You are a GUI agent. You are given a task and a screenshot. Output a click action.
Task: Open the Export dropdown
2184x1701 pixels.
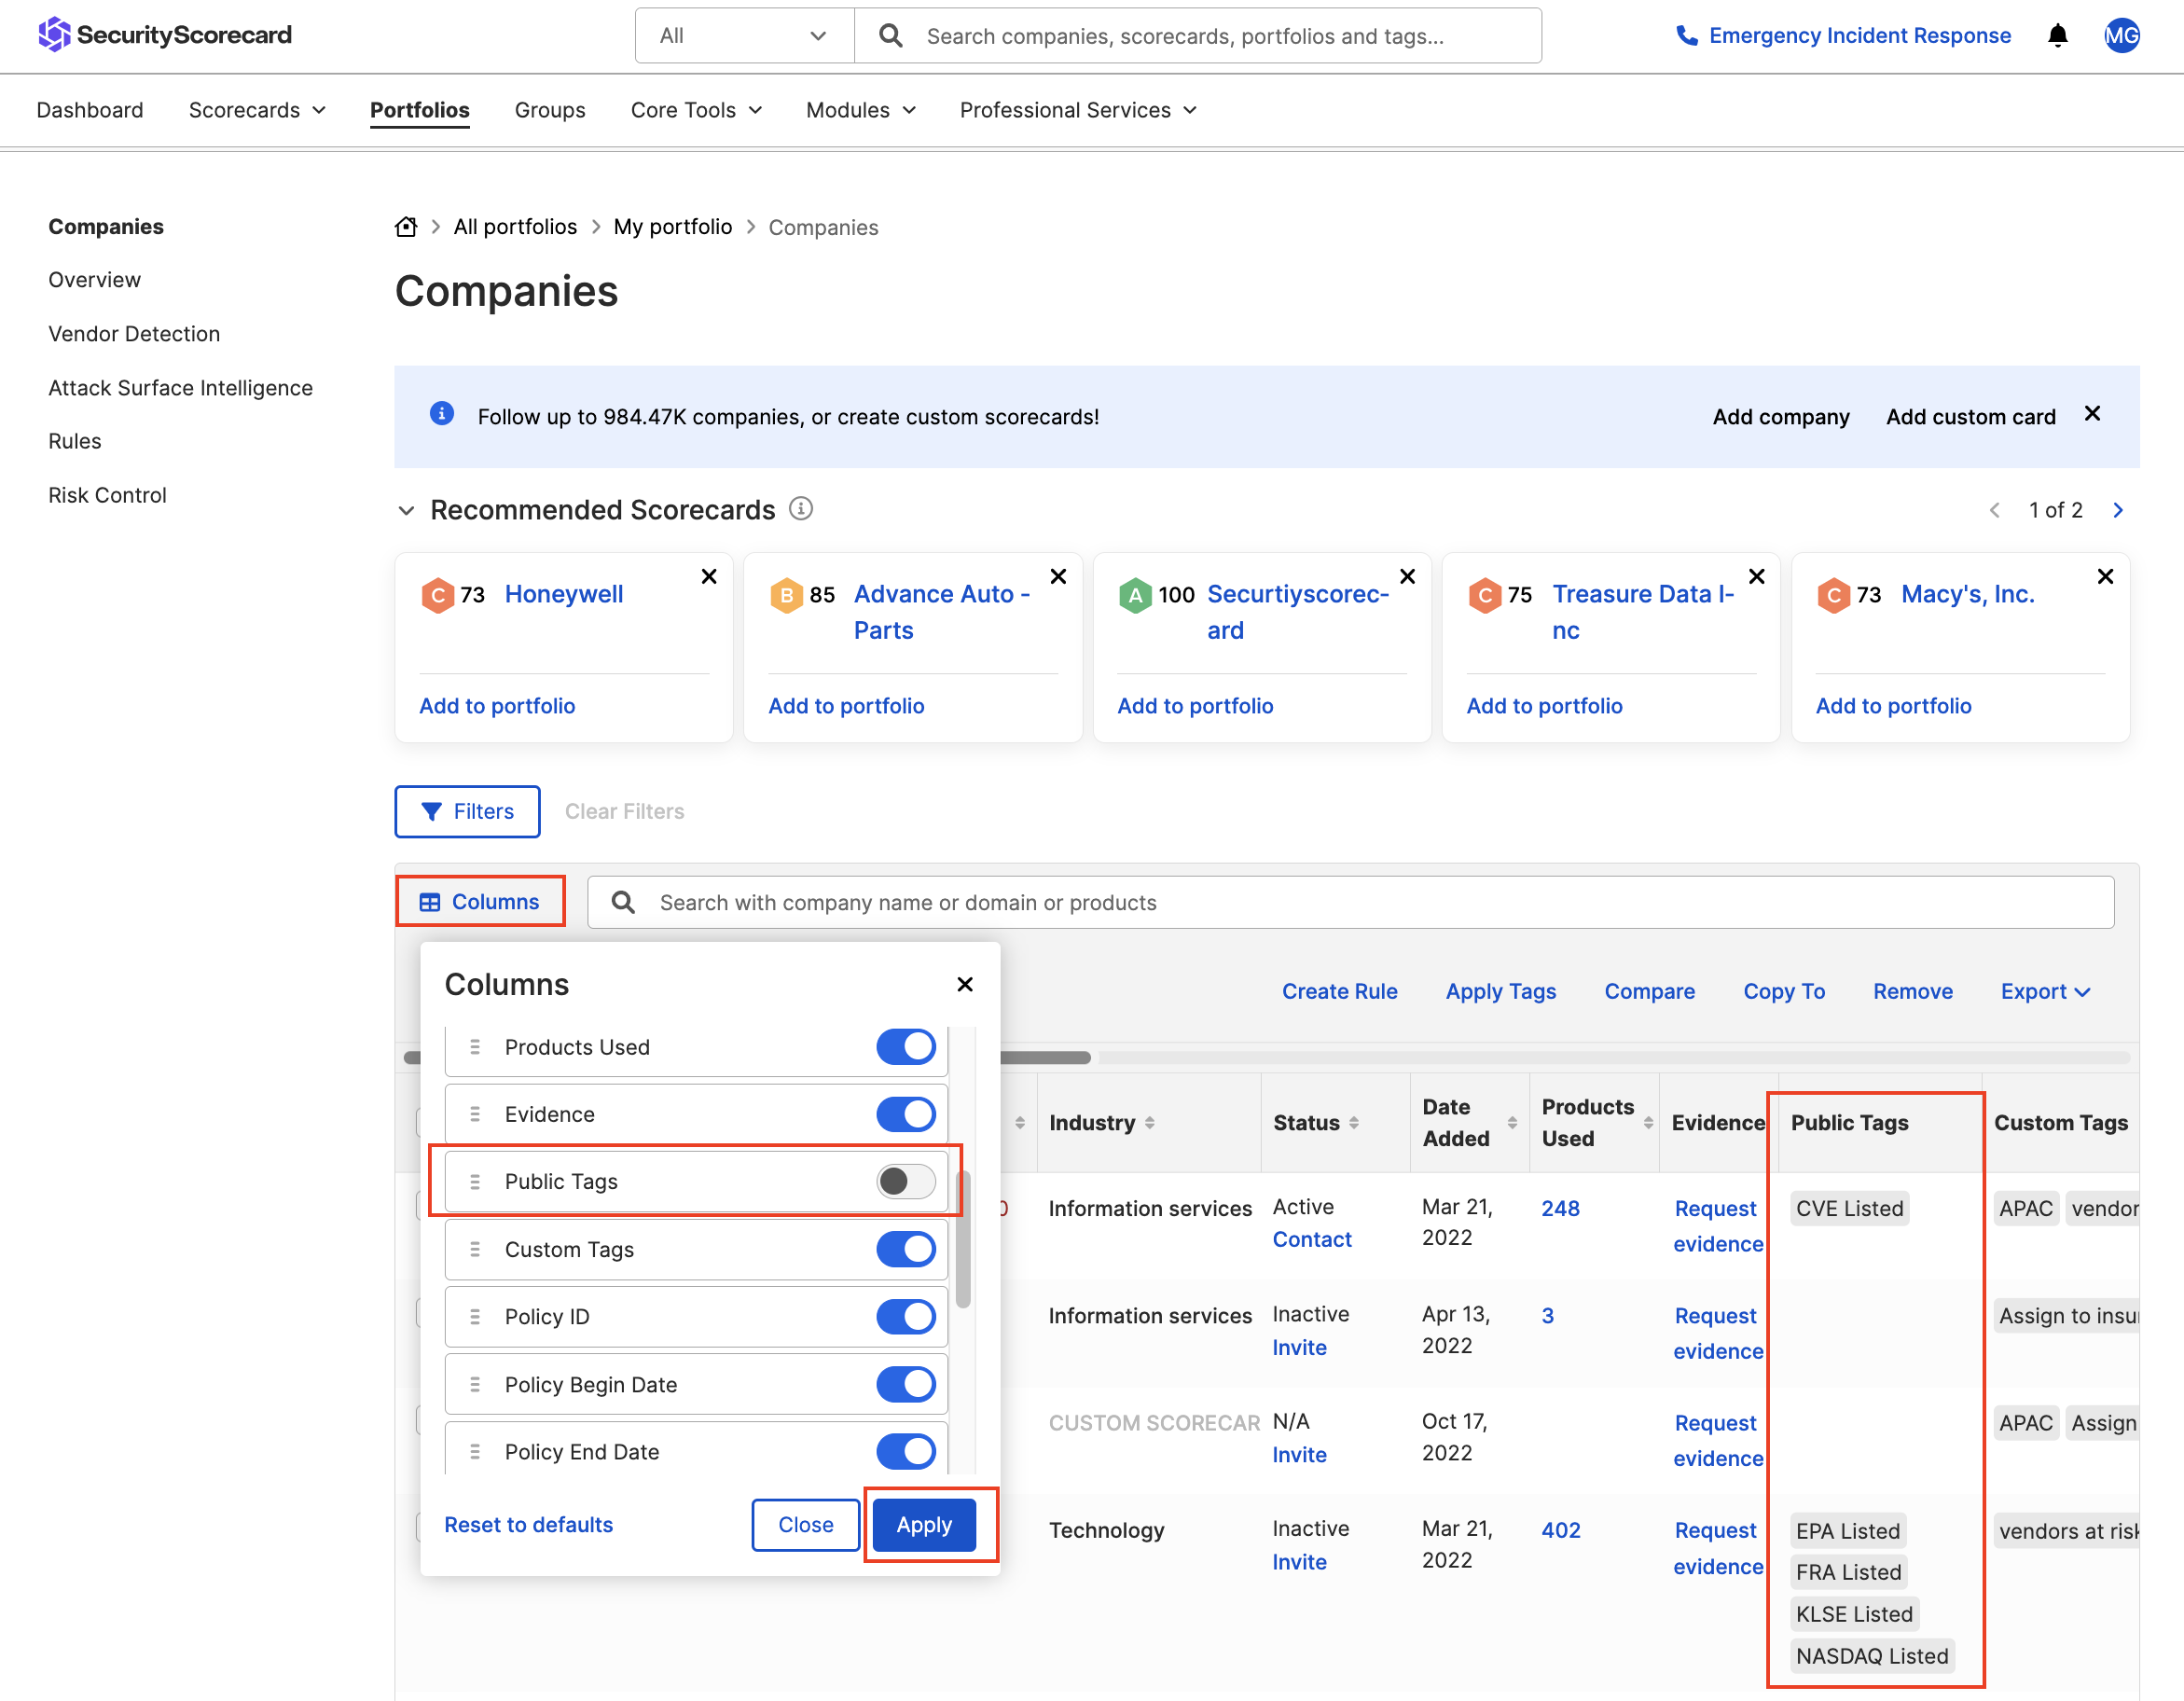[2045, 991]
